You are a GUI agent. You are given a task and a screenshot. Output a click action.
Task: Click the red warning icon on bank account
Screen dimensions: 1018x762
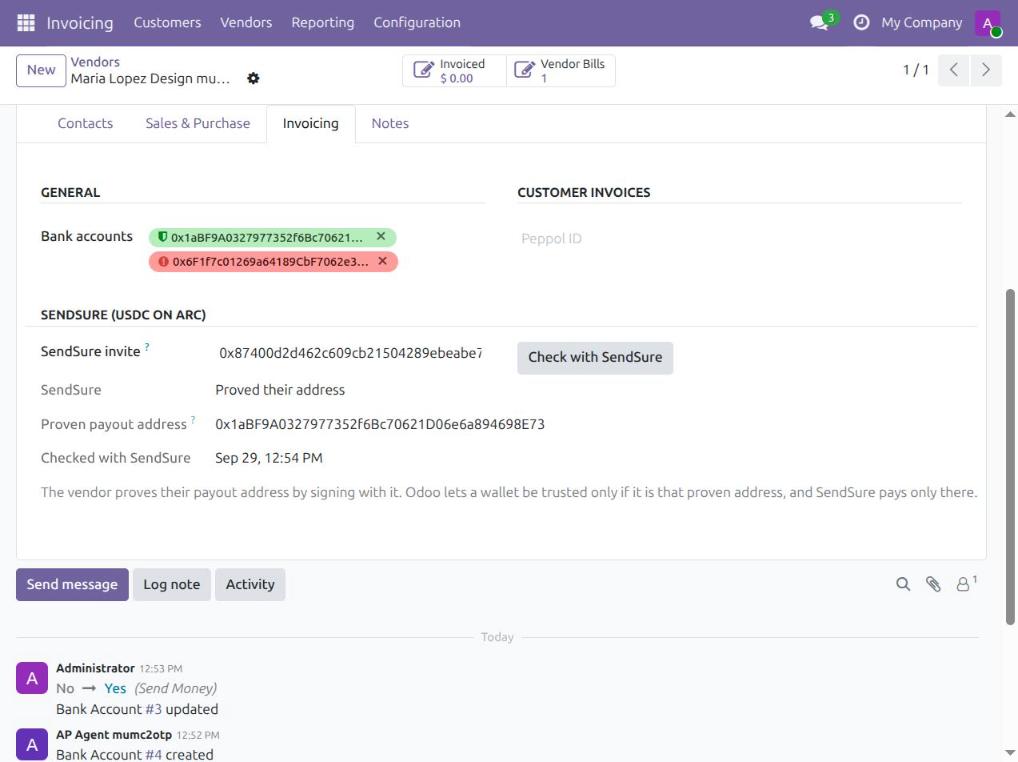[164, 262]
